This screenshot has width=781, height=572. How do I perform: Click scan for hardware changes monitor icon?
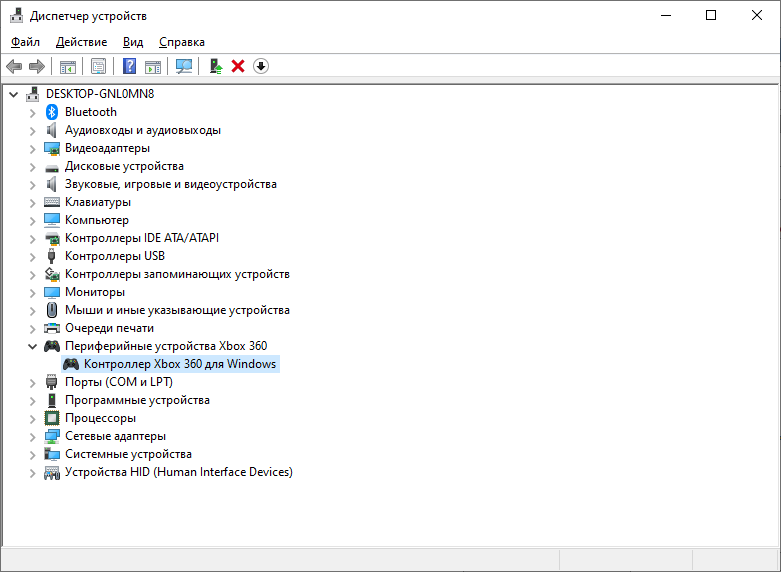tap(184, 66)
